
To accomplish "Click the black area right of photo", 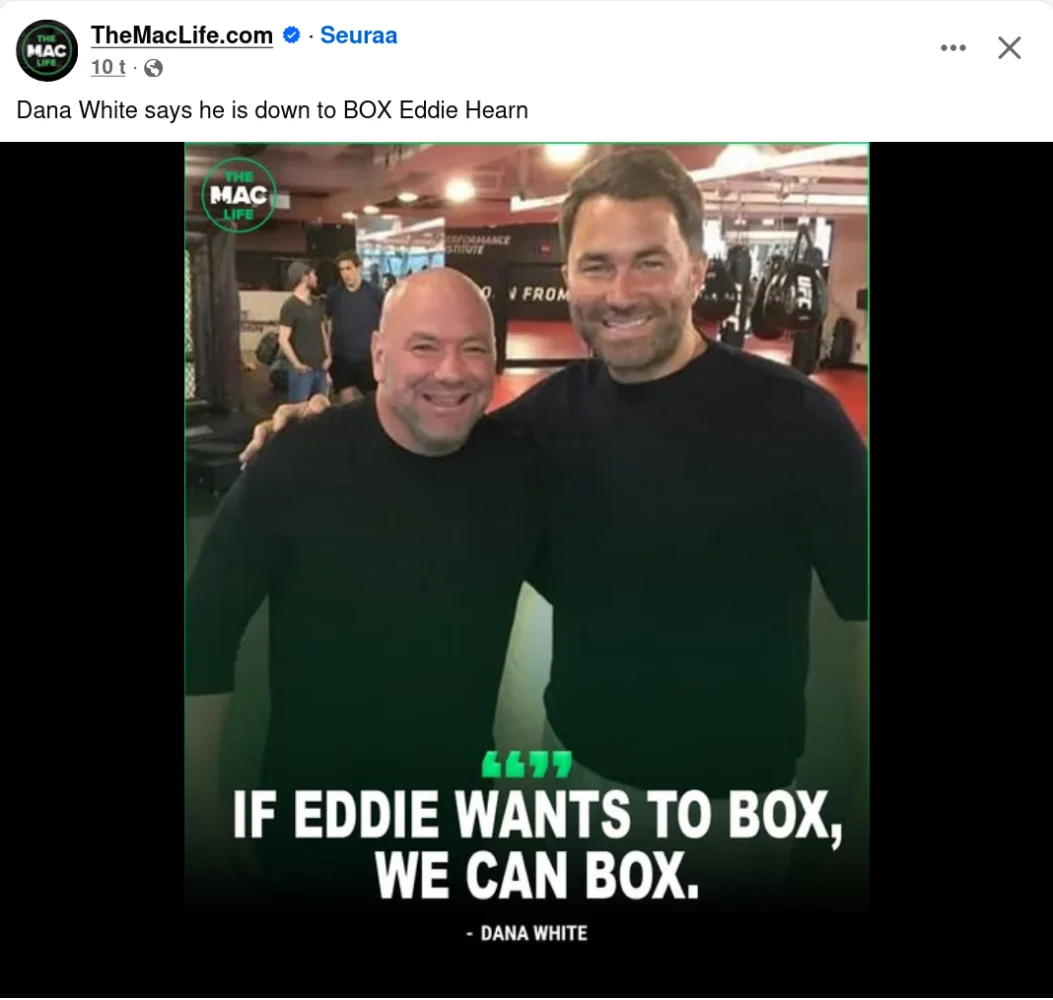I will (x=961, y=570).
